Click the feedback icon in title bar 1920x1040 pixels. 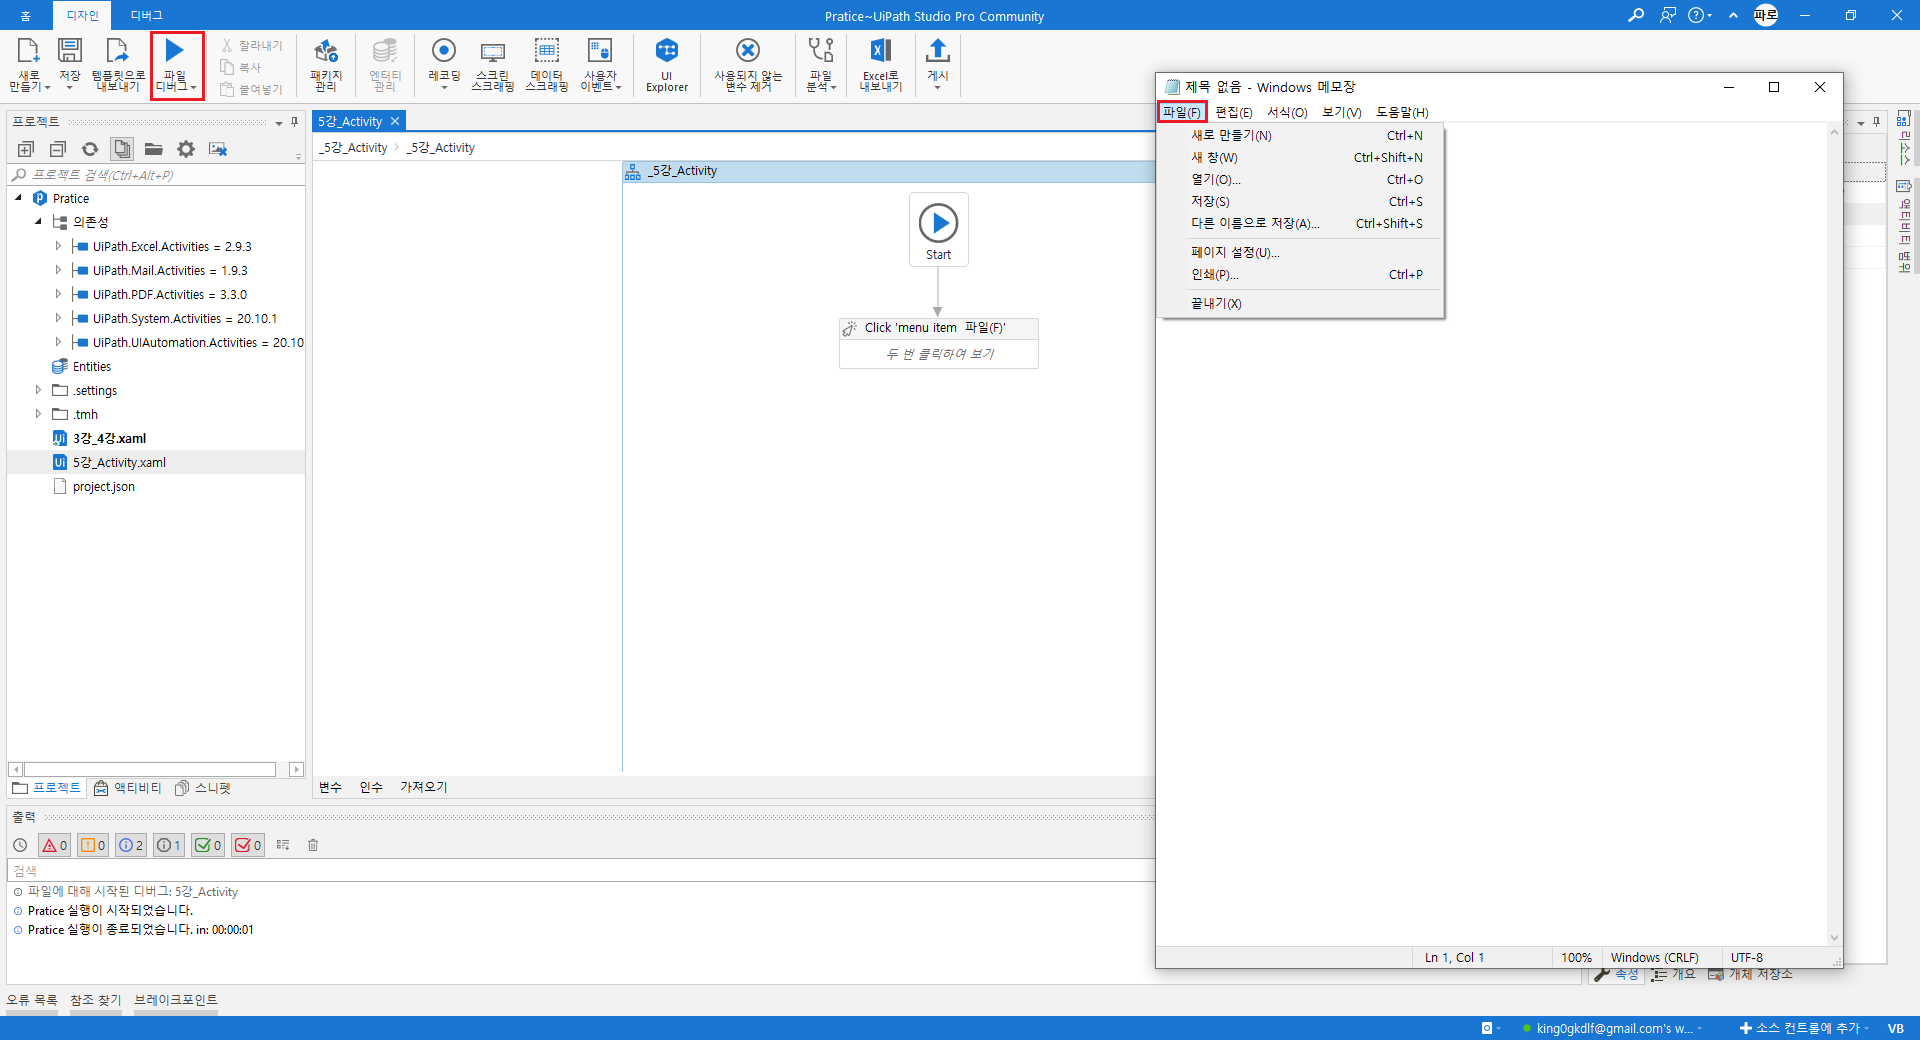[x=1667, y=15]
